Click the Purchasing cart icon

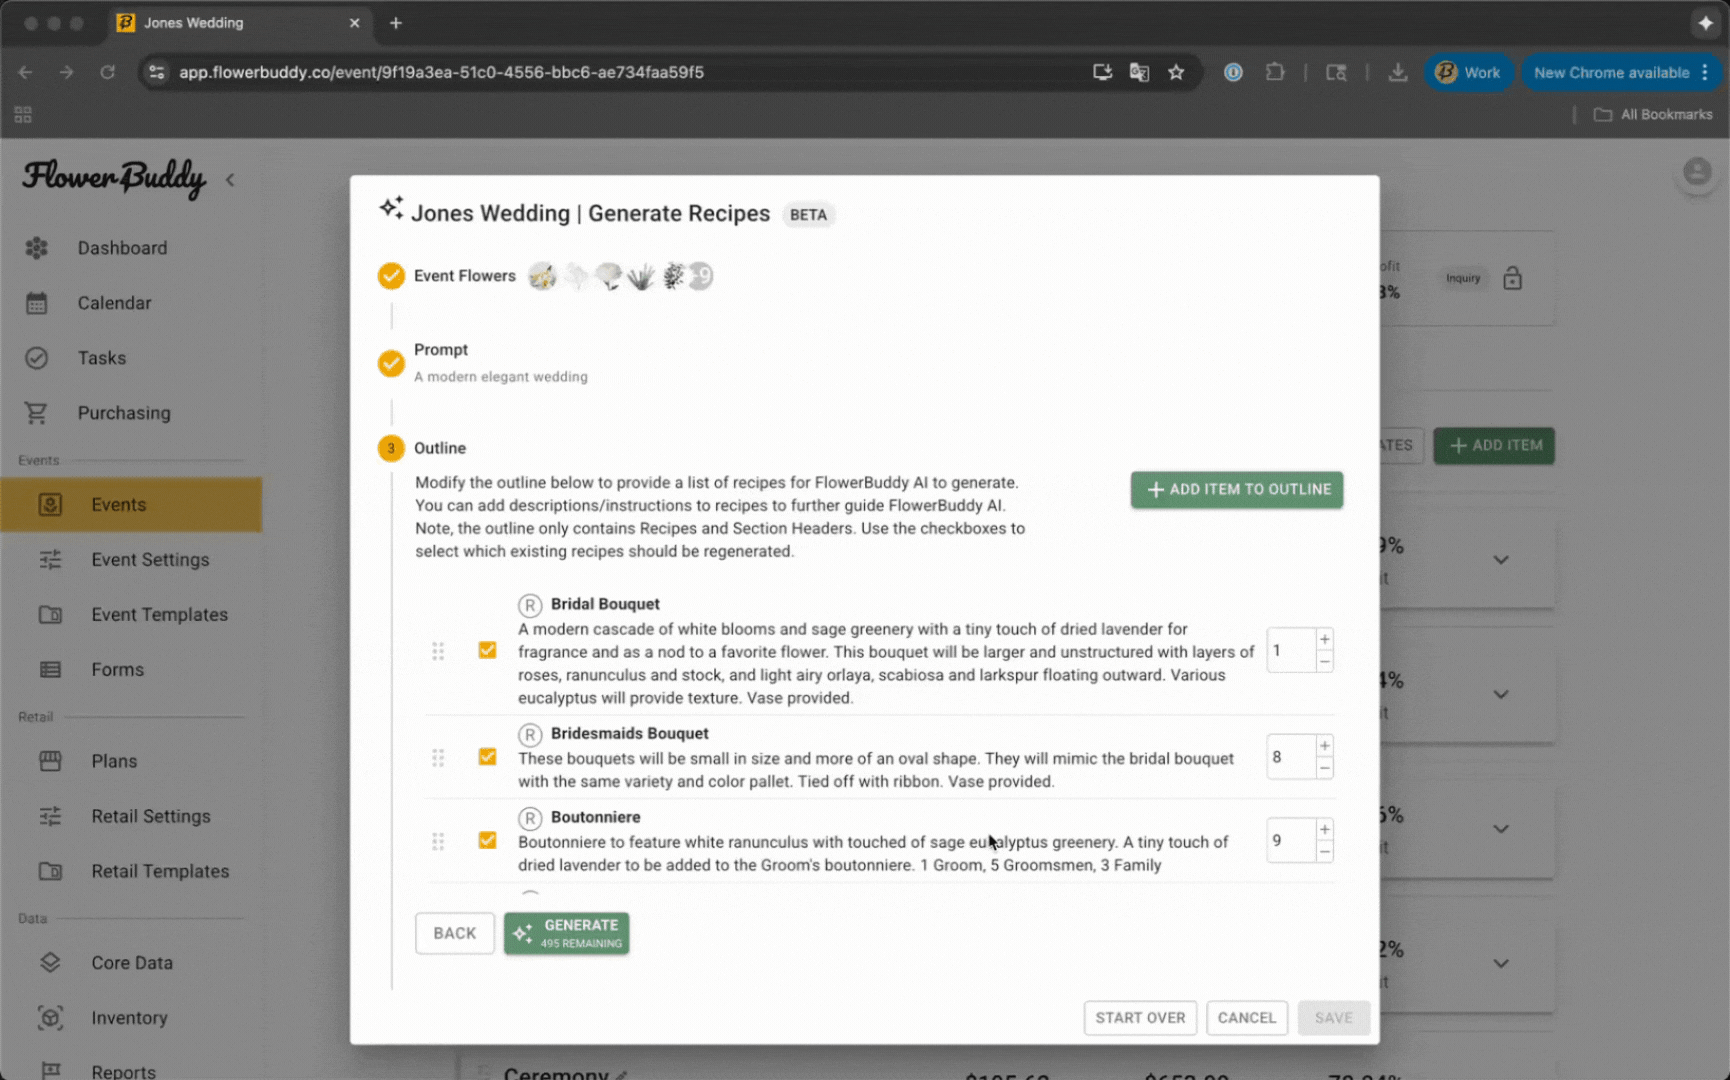[x=37, y=413]
